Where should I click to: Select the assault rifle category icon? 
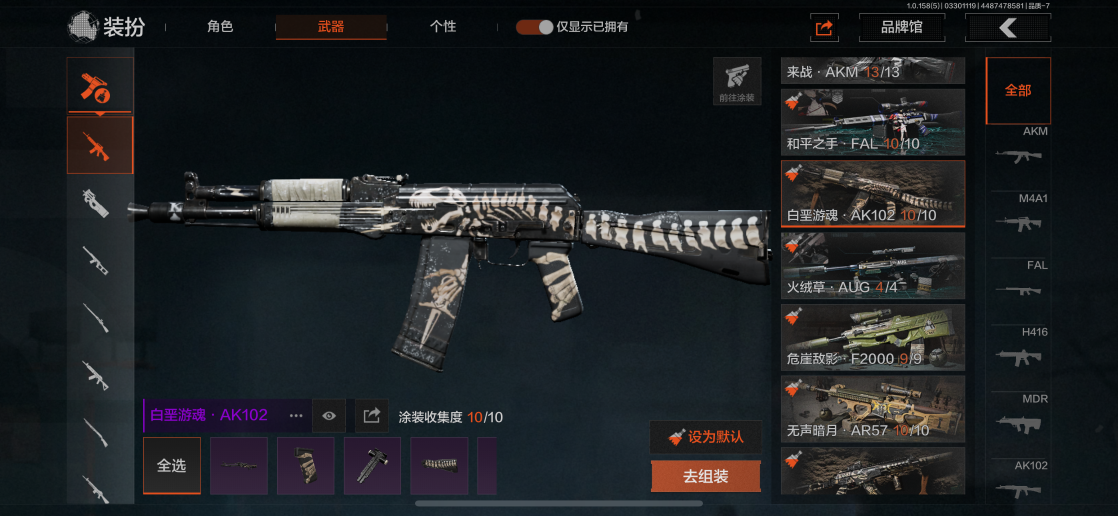coord(100,145)
